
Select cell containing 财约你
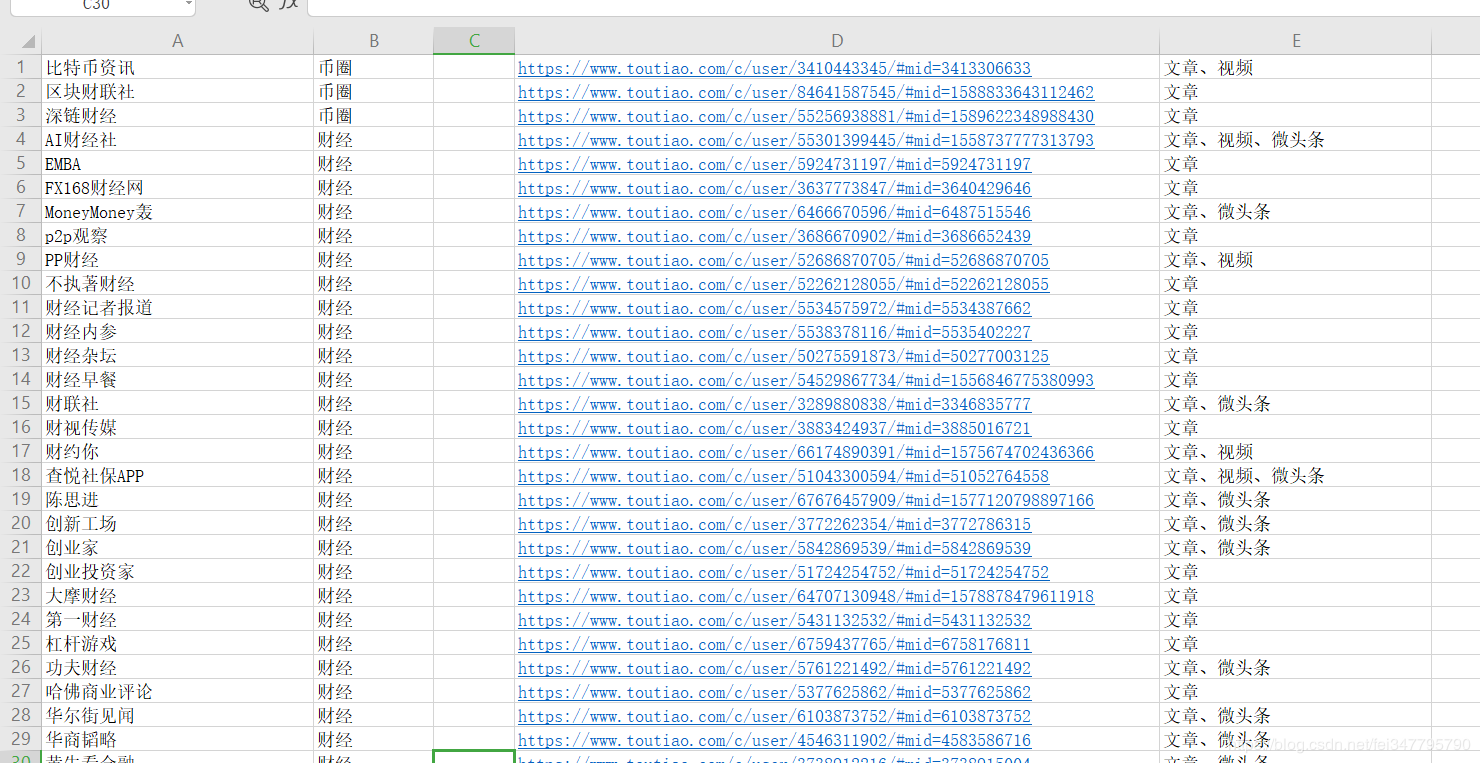pos(177,451)
